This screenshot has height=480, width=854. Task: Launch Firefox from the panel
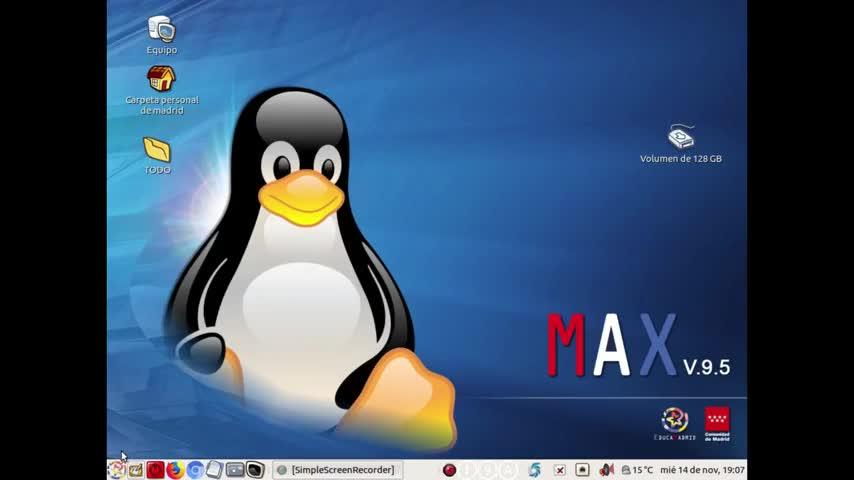[175, 470]
